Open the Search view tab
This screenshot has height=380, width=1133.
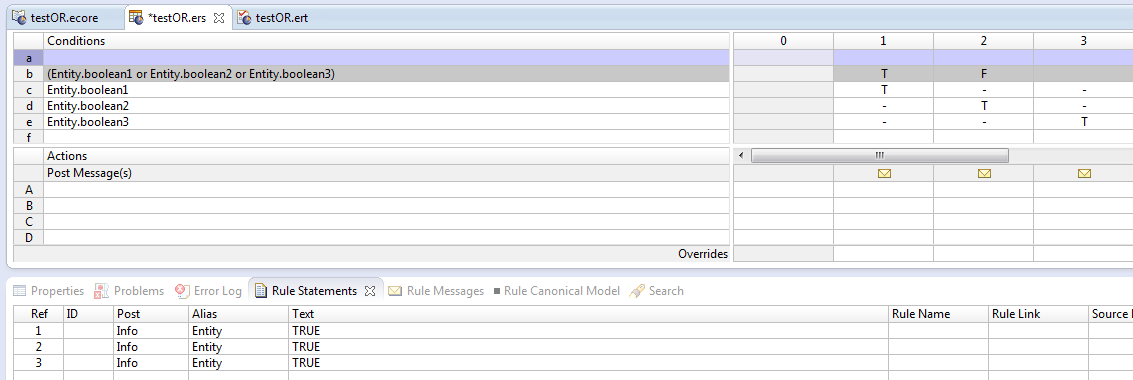(656, 290)
